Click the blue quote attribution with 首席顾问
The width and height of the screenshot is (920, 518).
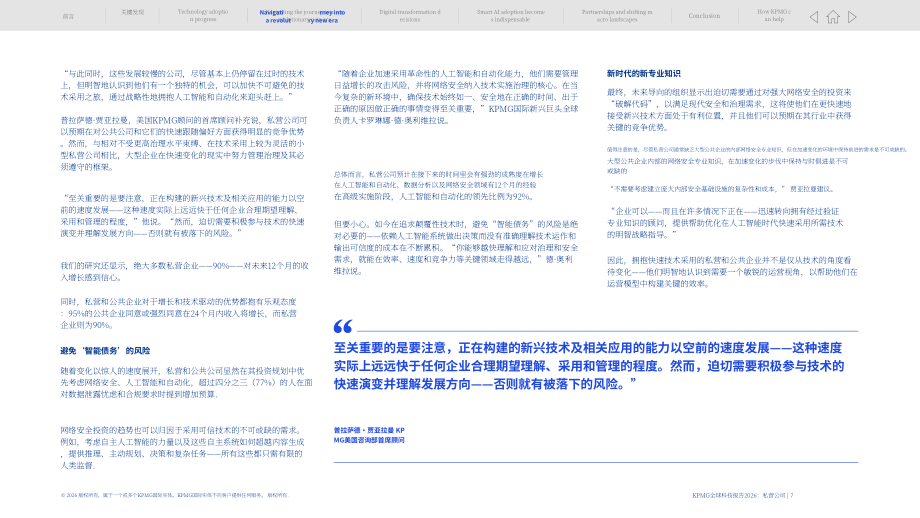click(369, 435)
